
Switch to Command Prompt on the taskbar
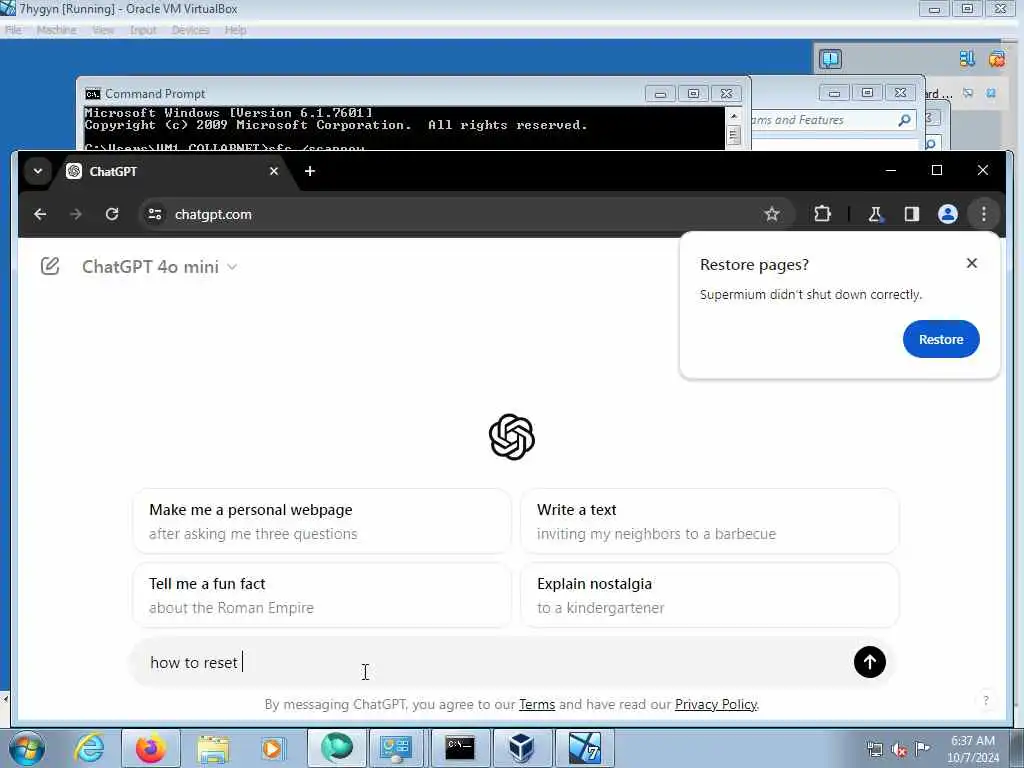click(x=460, y=748)
